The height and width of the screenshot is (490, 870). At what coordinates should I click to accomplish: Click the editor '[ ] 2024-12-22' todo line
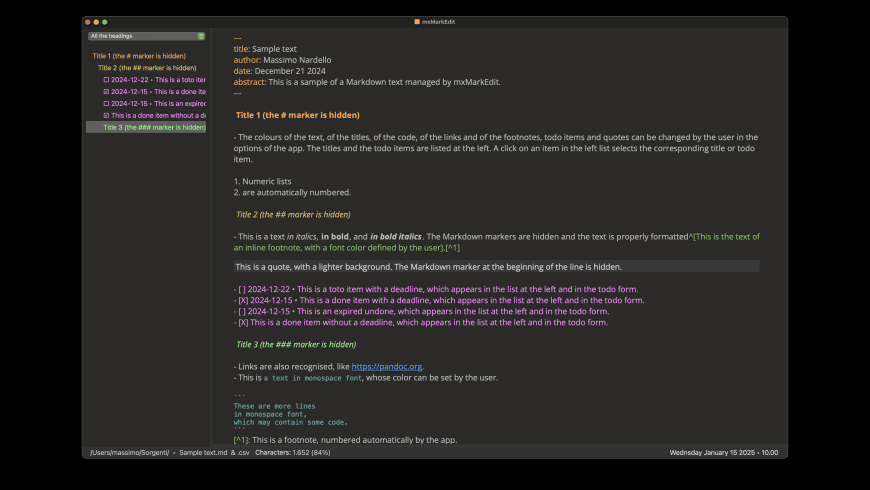436,289
